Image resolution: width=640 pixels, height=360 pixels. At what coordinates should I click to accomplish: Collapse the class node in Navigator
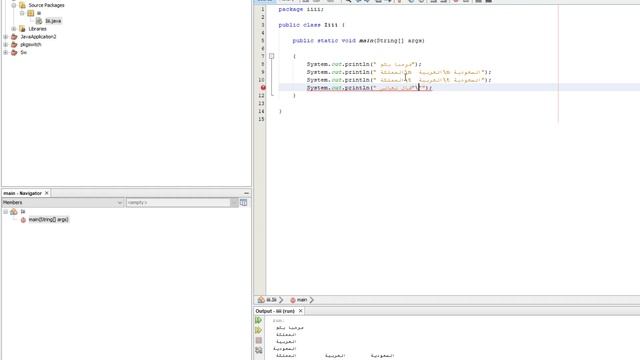[x=6, y=211]
